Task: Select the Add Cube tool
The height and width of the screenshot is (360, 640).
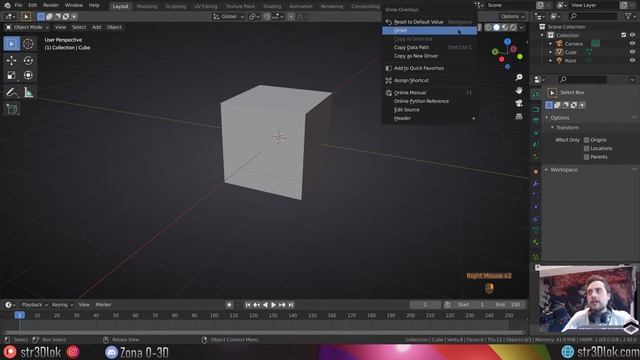Action: click(x=11, y=109)
